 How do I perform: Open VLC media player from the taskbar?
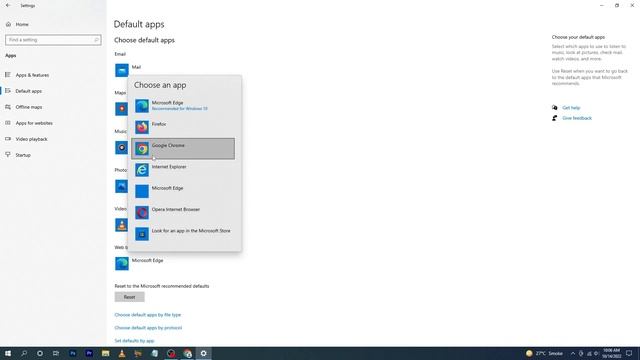coord(122,353)
